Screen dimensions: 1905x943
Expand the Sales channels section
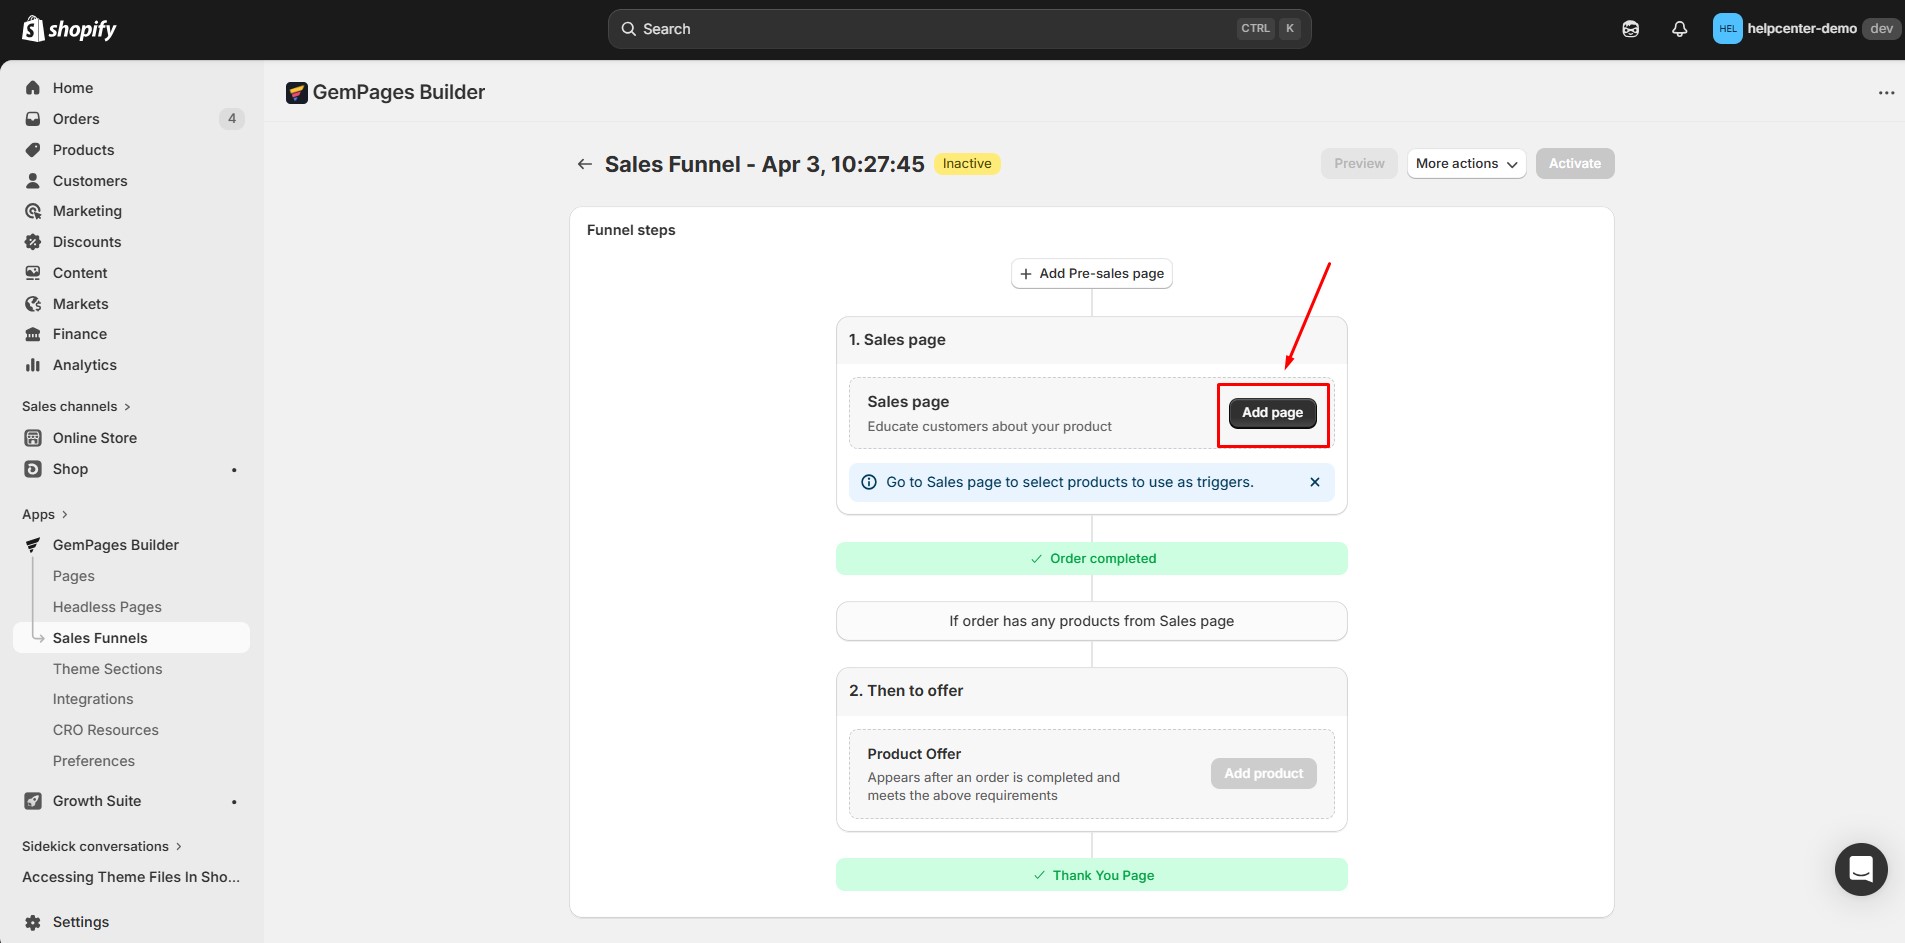pos(76,406)
